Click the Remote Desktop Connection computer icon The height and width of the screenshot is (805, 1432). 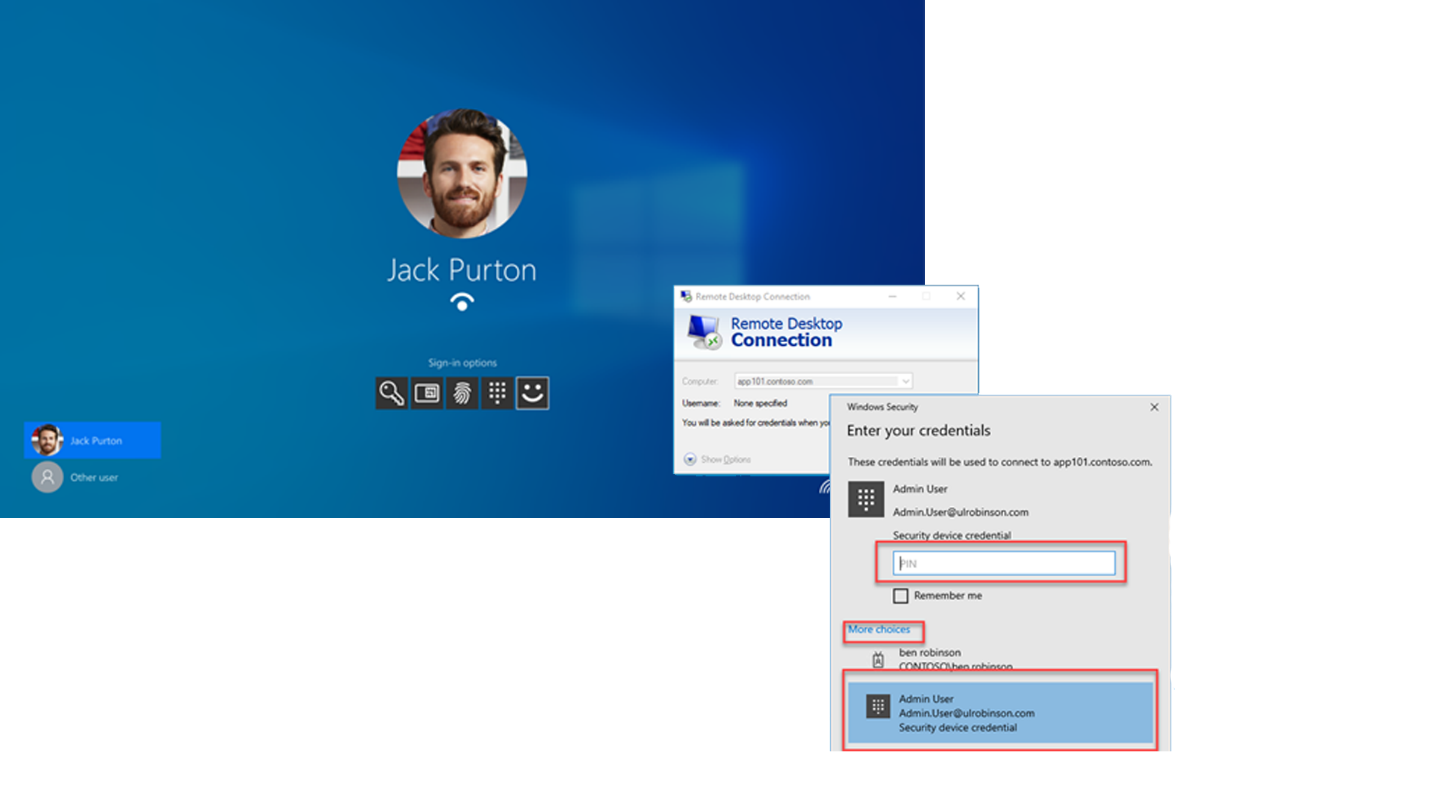click(704, 332)
